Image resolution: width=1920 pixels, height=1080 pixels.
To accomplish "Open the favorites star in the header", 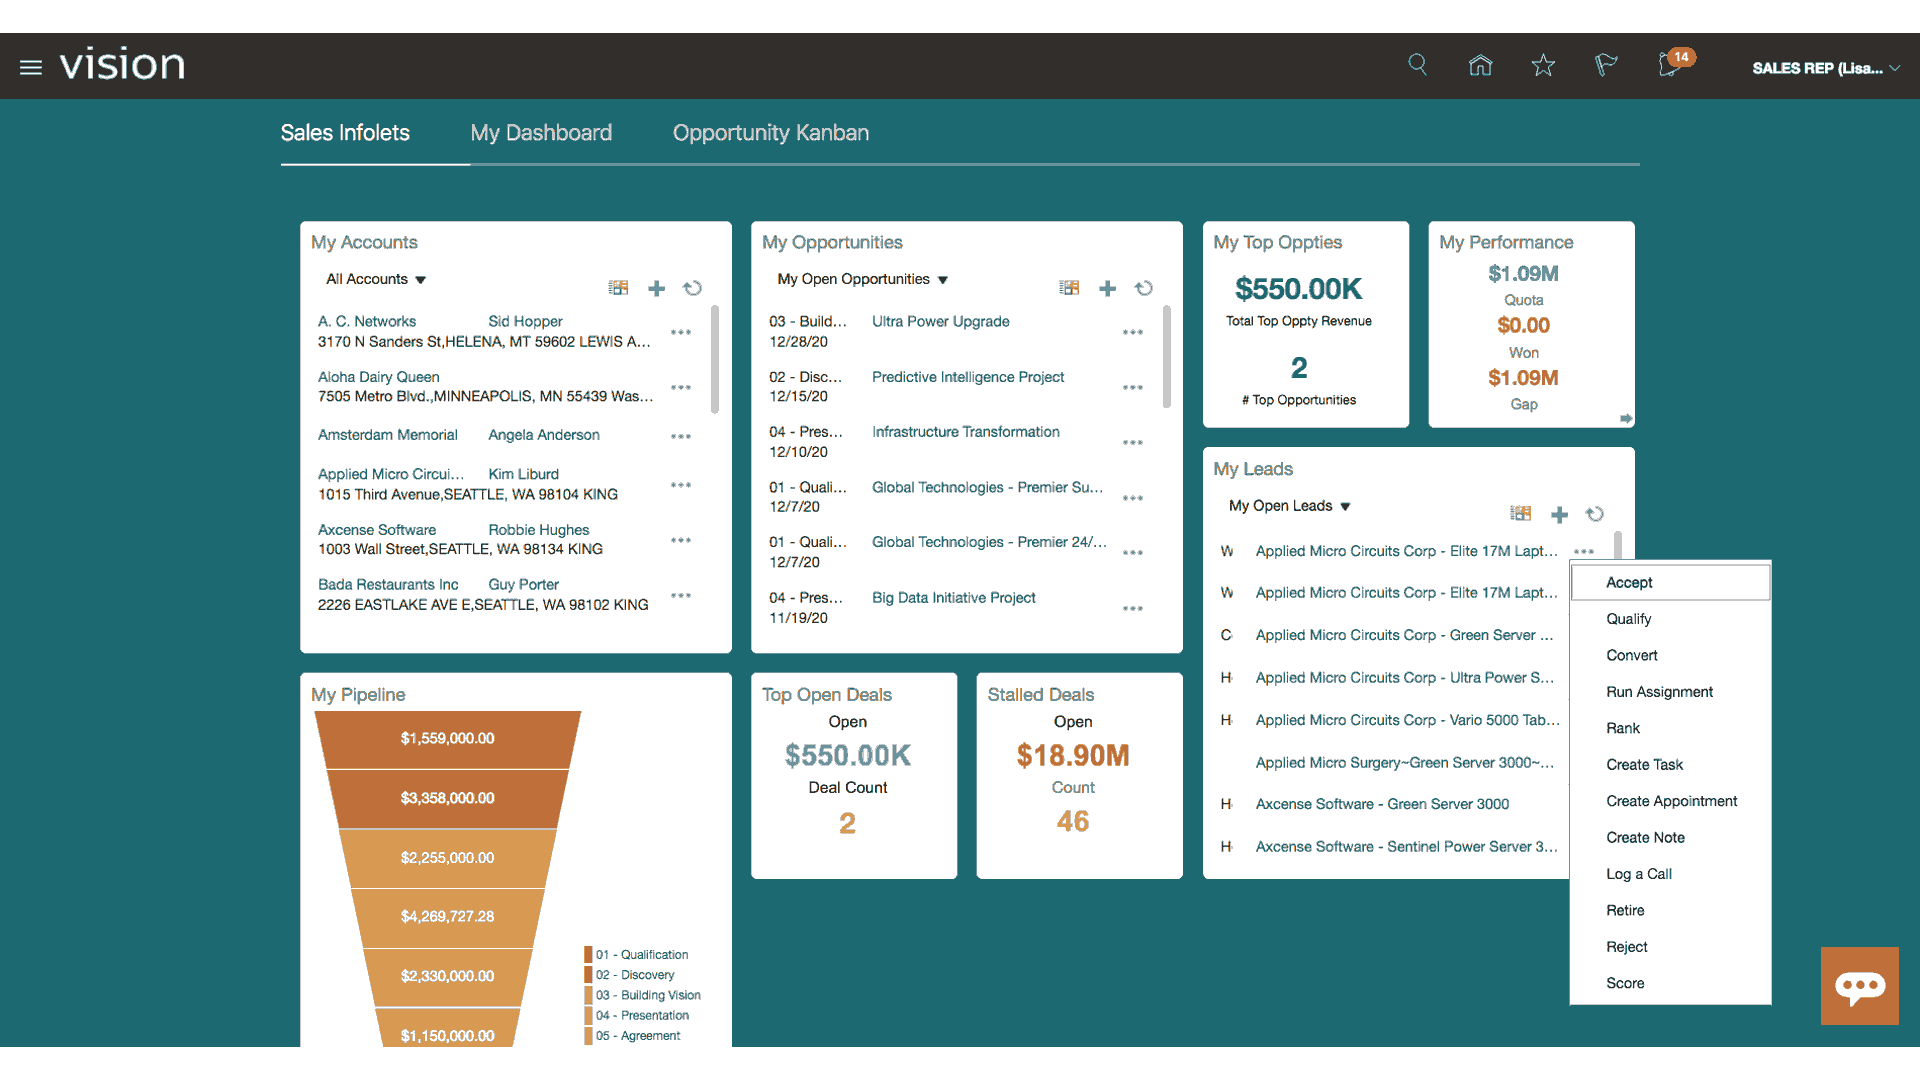I will 1543,64.
